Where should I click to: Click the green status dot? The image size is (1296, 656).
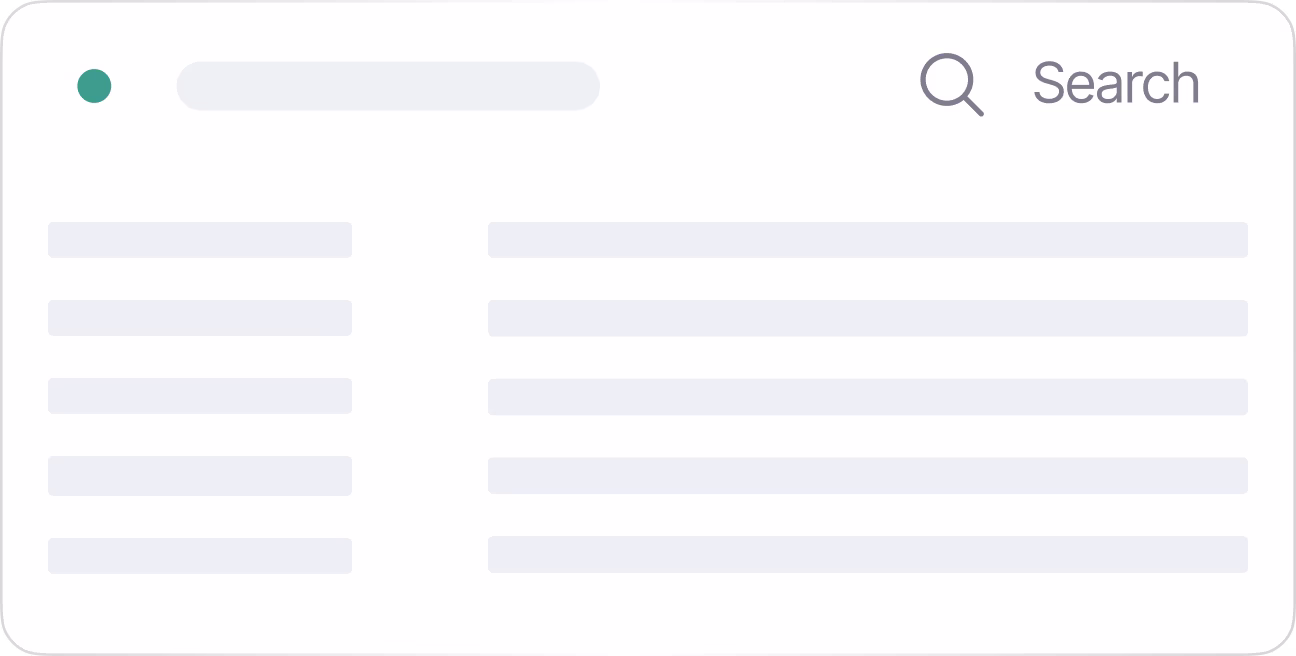[94, 86]
